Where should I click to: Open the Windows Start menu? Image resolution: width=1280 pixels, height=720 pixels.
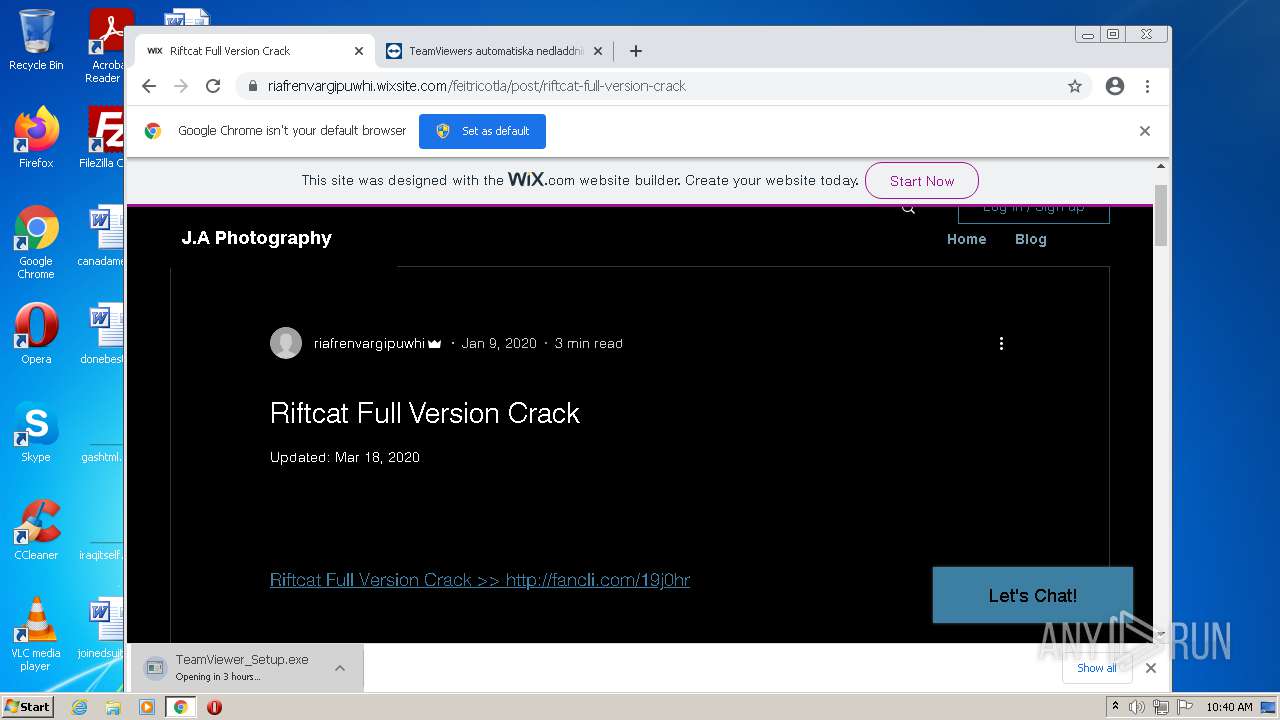[27, 706]
